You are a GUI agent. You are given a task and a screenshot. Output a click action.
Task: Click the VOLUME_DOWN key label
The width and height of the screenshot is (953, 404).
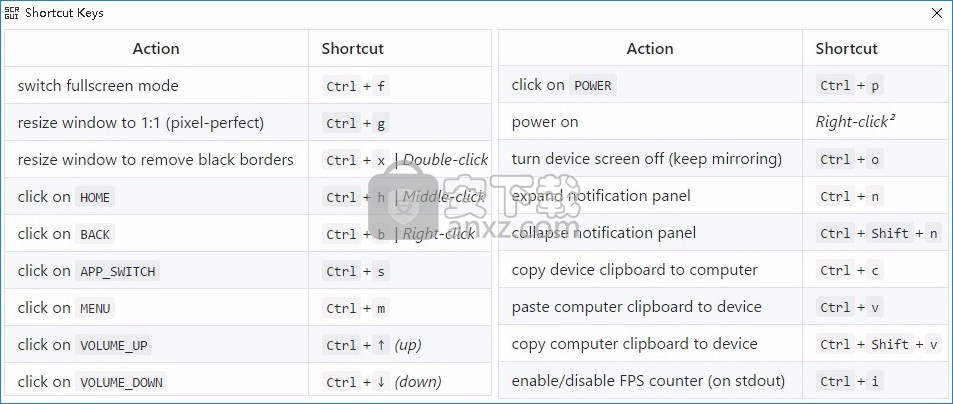[121, 383]
